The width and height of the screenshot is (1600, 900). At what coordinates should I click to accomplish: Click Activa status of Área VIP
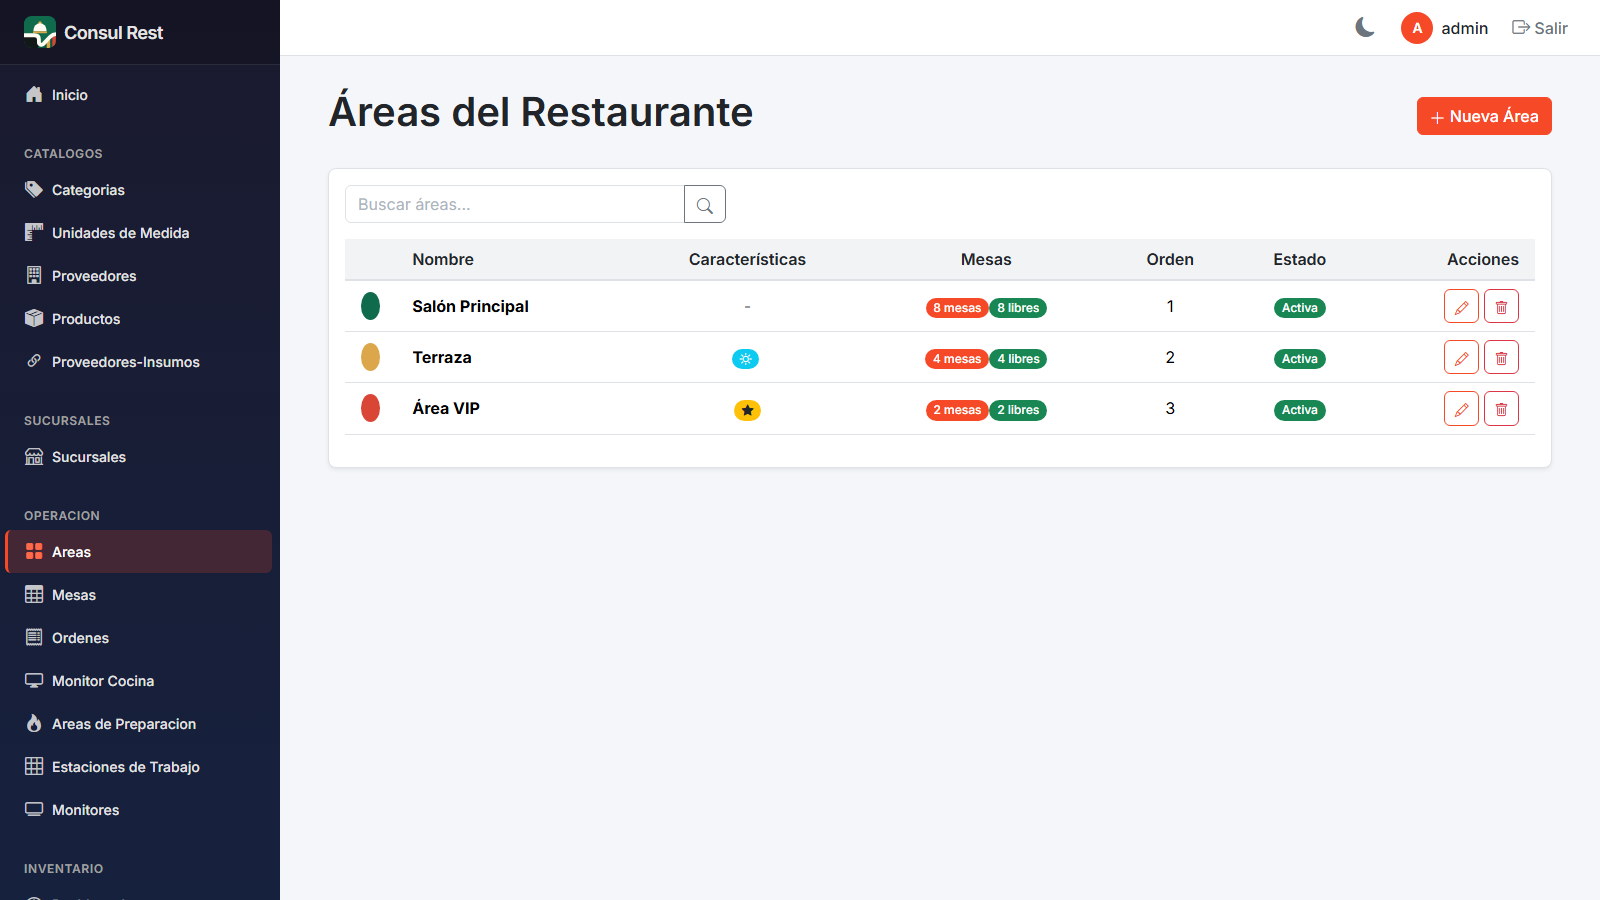click(x=1300, y=410)
